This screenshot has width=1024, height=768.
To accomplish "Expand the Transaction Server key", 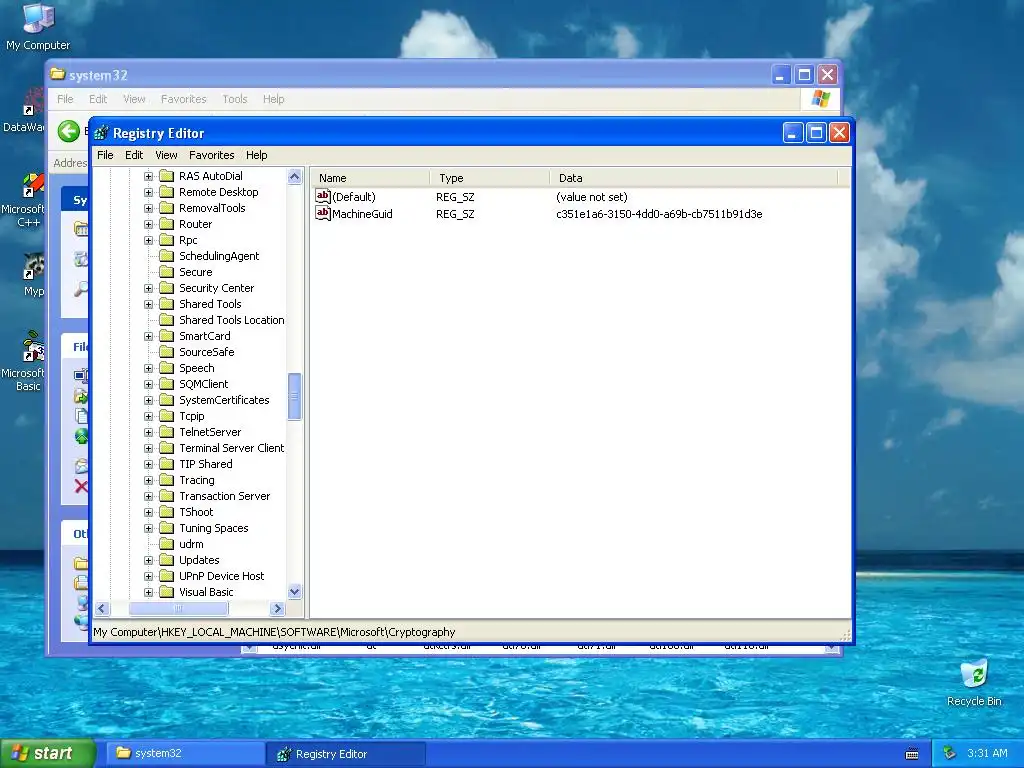I will tap(148, 496).
